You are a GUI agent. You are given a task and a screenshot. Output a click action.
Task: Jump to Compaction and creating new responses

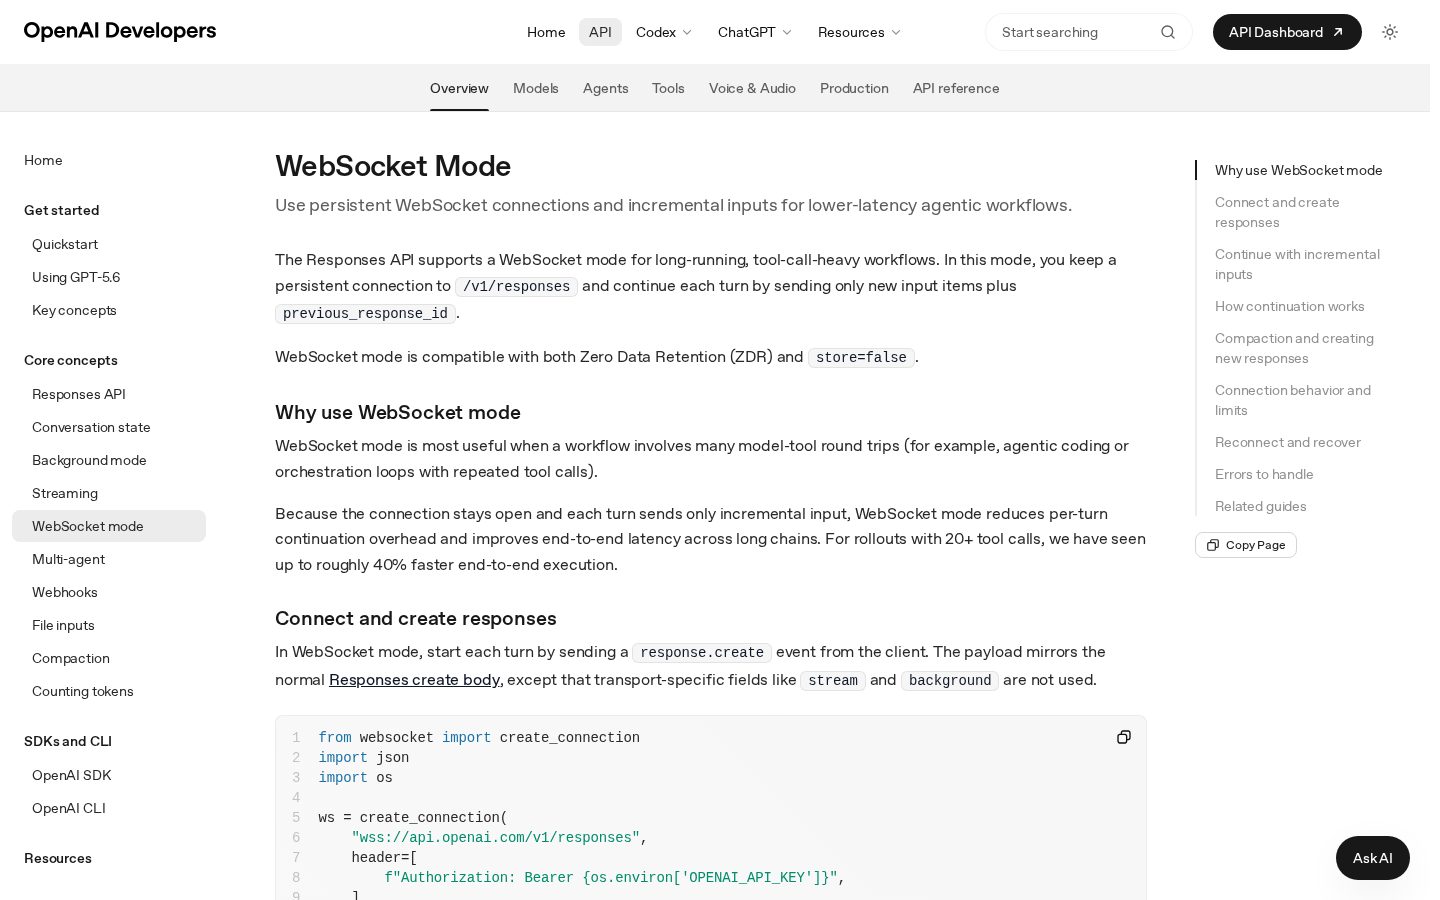(1294, 348)
